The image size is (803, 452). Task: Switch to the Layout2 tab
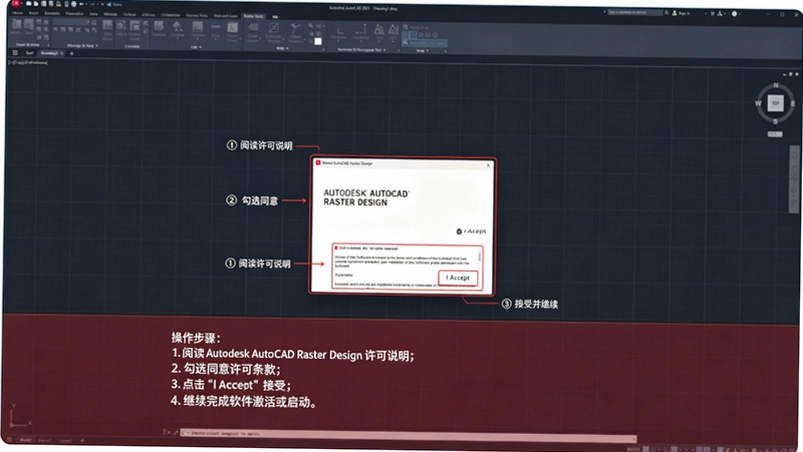point(65,441)
